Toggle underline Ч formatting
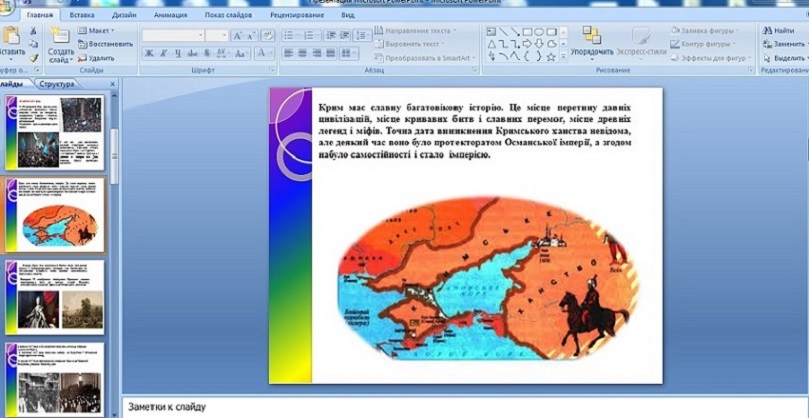This screenshot has width=809, height=418. coord(178,53)
